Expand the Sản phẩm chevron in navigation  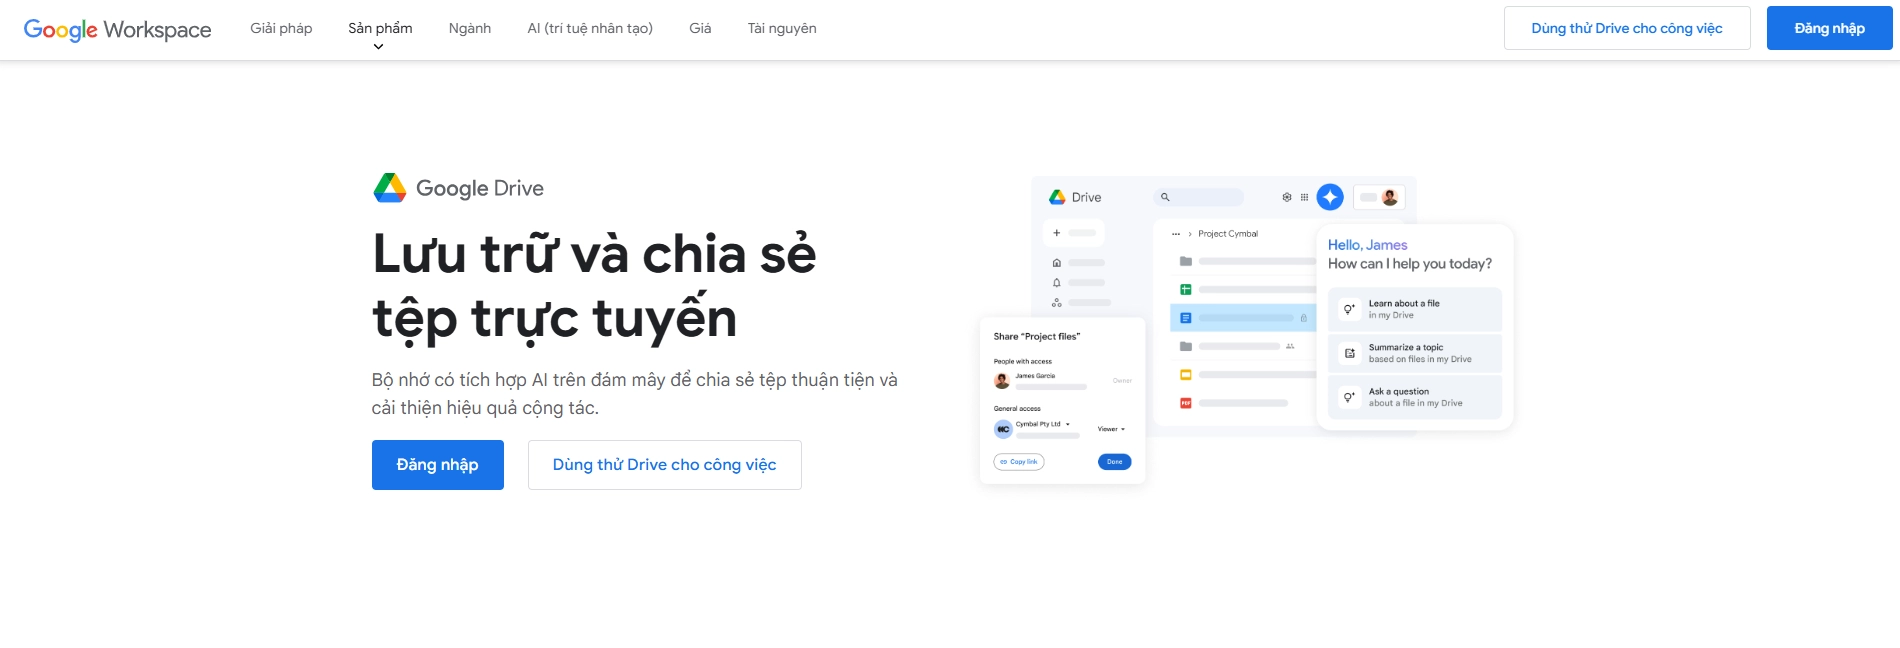pyautogui.click(x=378, y=47)
